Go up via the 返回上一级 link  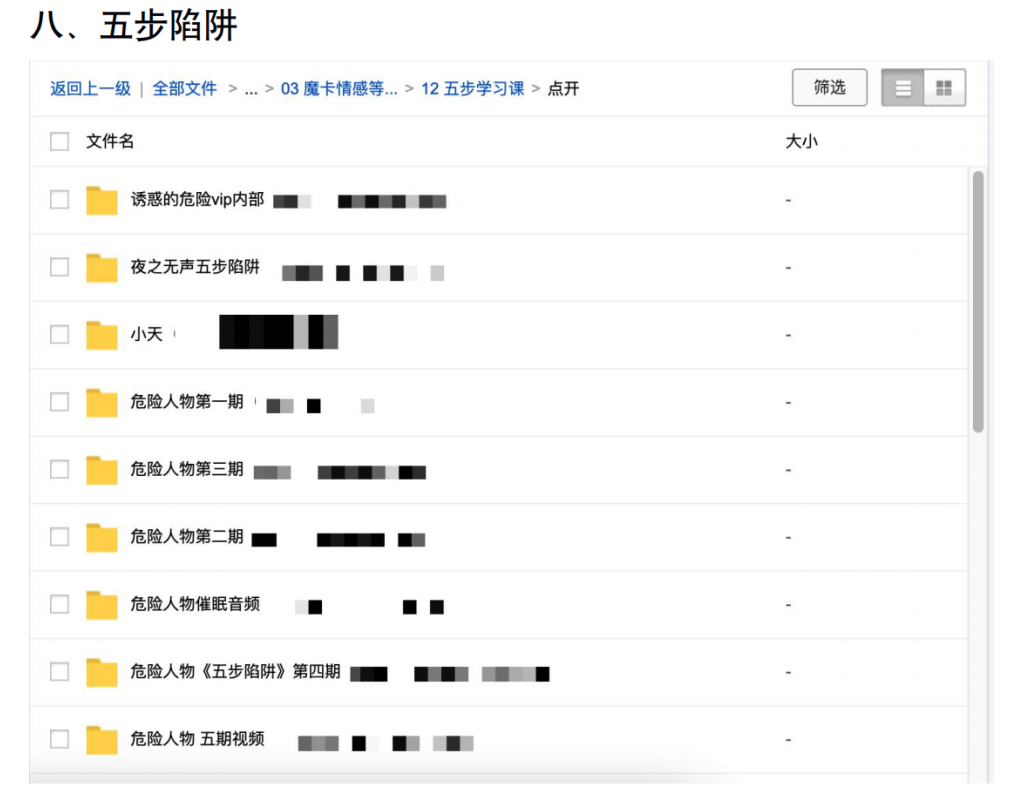coord(91,88)
